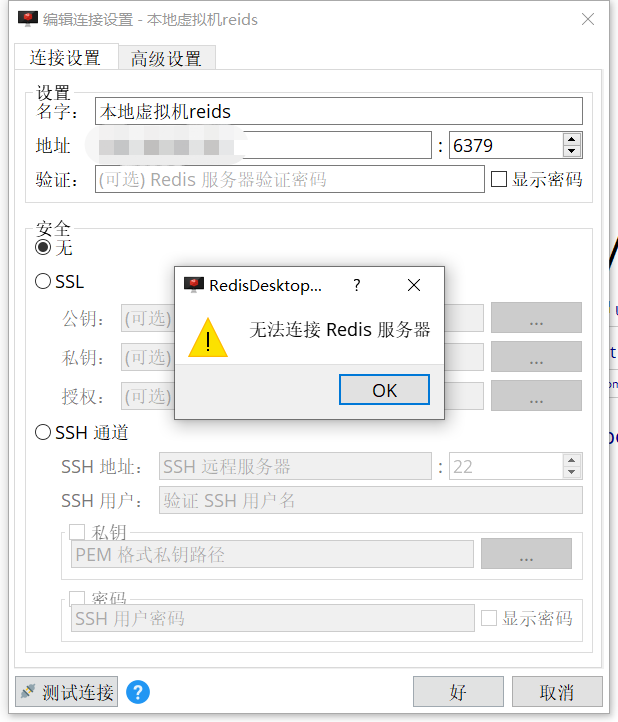Image resolution: width=618 pixels, height=722 pixels.
Task: Click the 名字 connection name field
Action: tap(339, 111)
